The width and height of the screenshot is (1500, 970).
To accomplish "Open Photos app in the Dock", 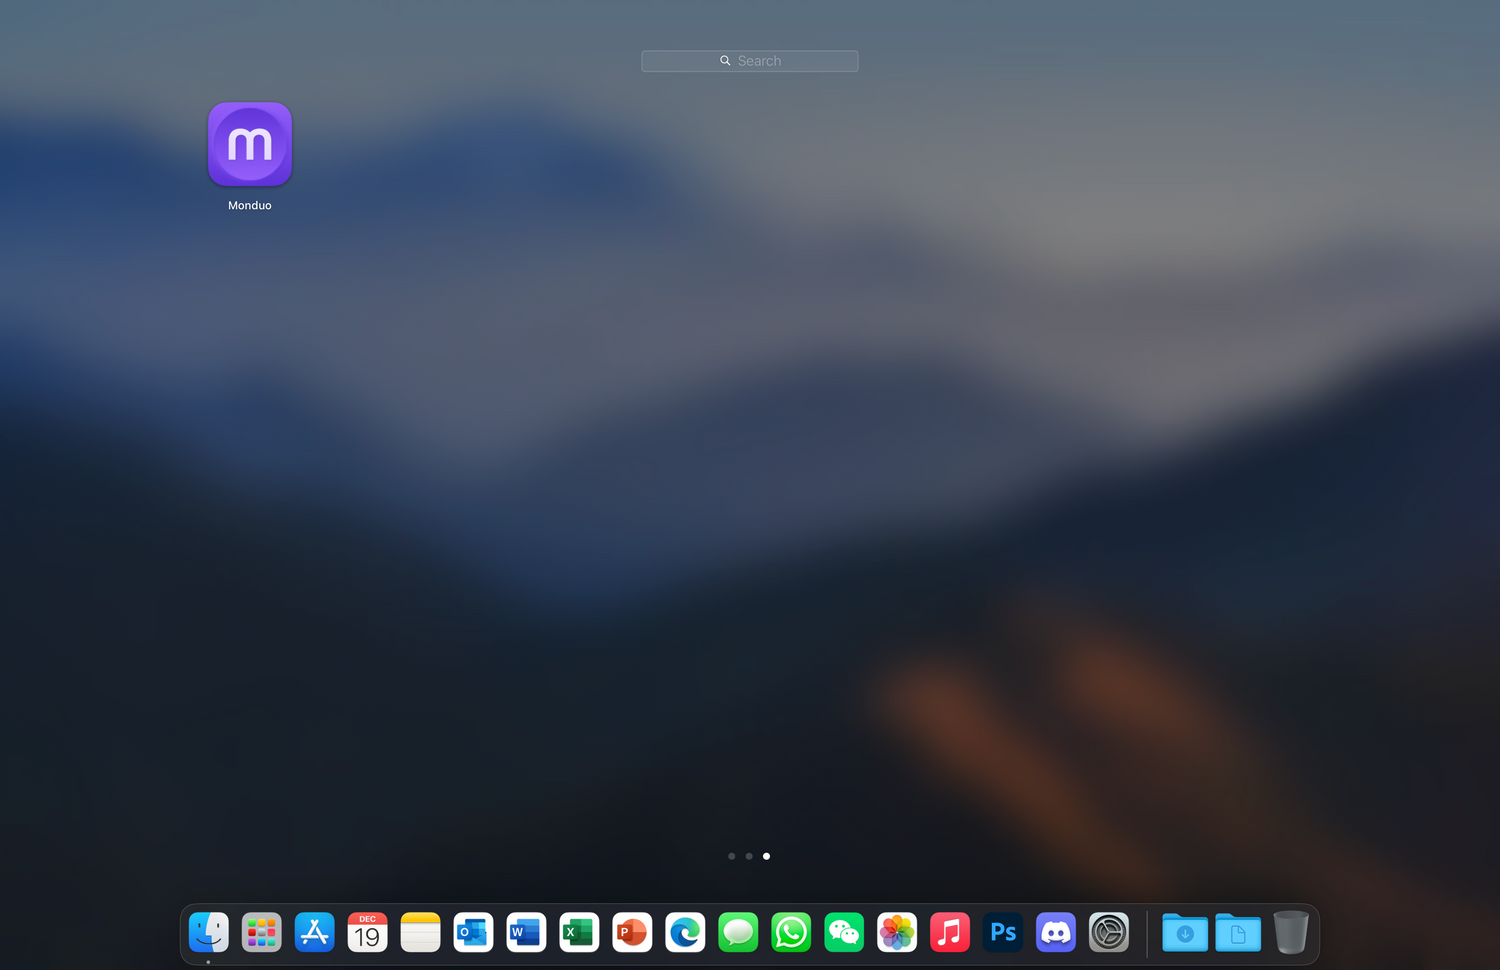I will 898,932.
